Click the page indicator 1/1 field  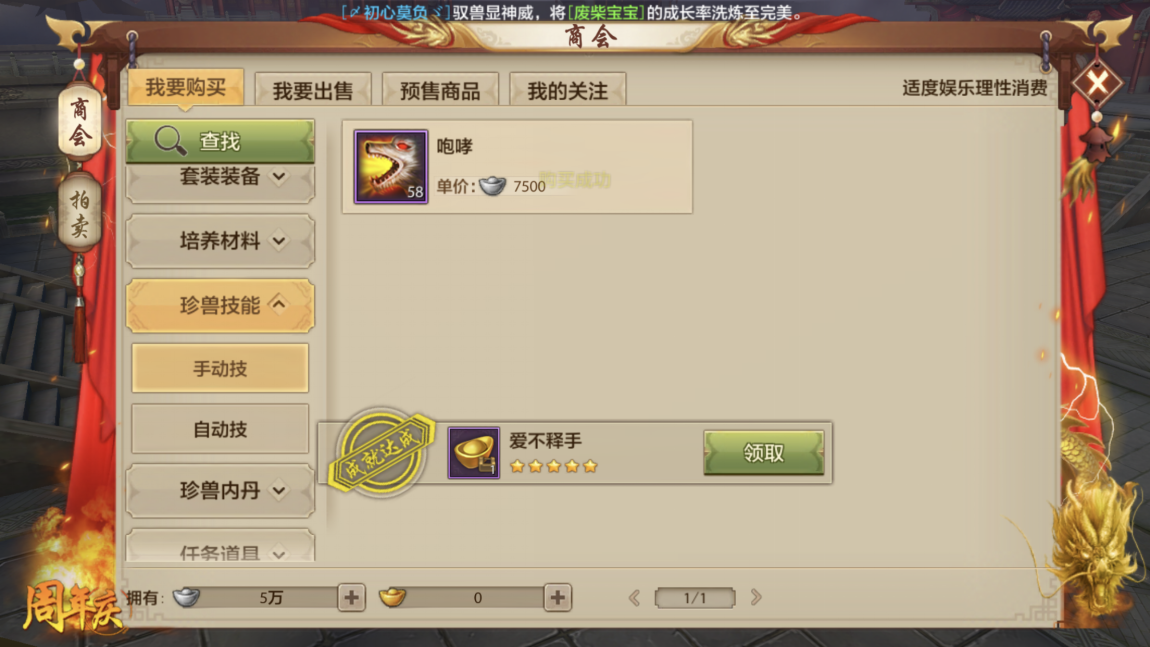(695, 598)
